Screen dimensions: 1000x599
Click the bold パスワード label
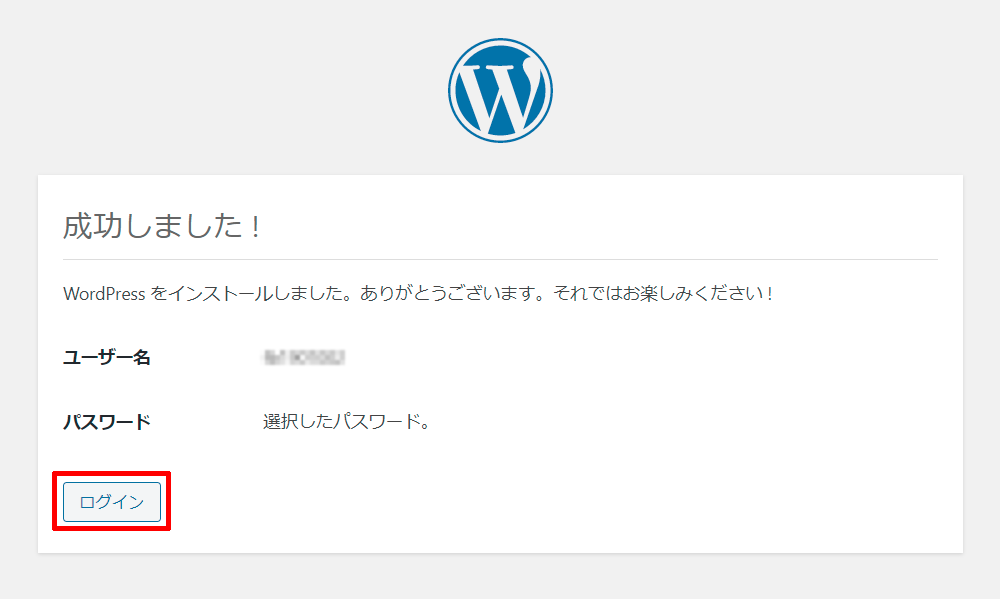pyautogui.click(x=107, y=421)
